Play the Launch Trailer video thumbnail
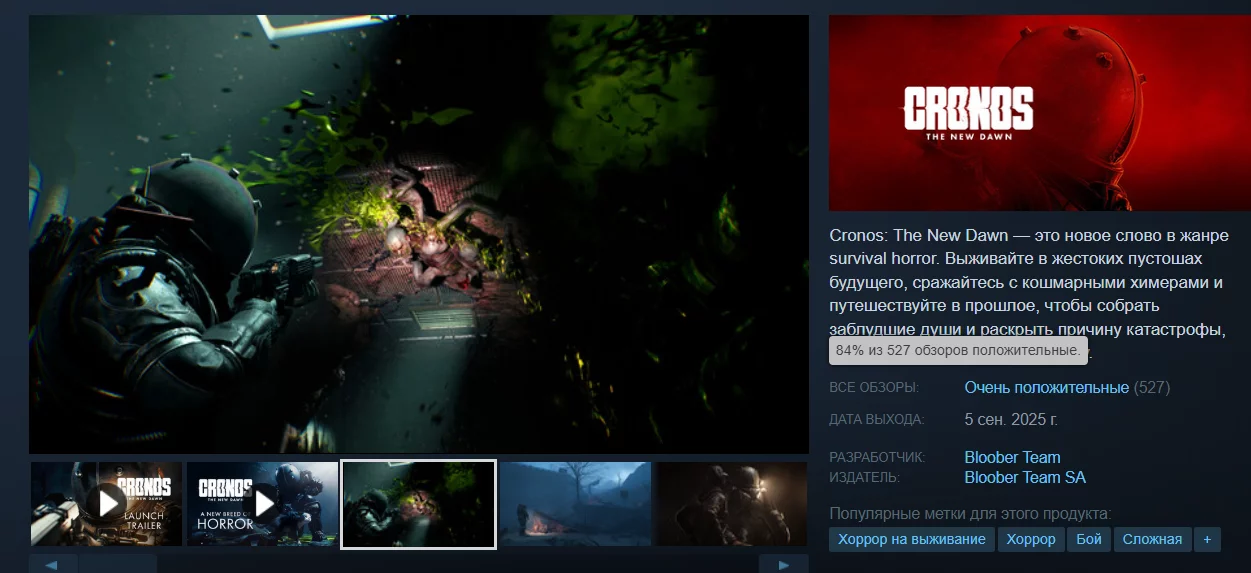 point(106,503)
